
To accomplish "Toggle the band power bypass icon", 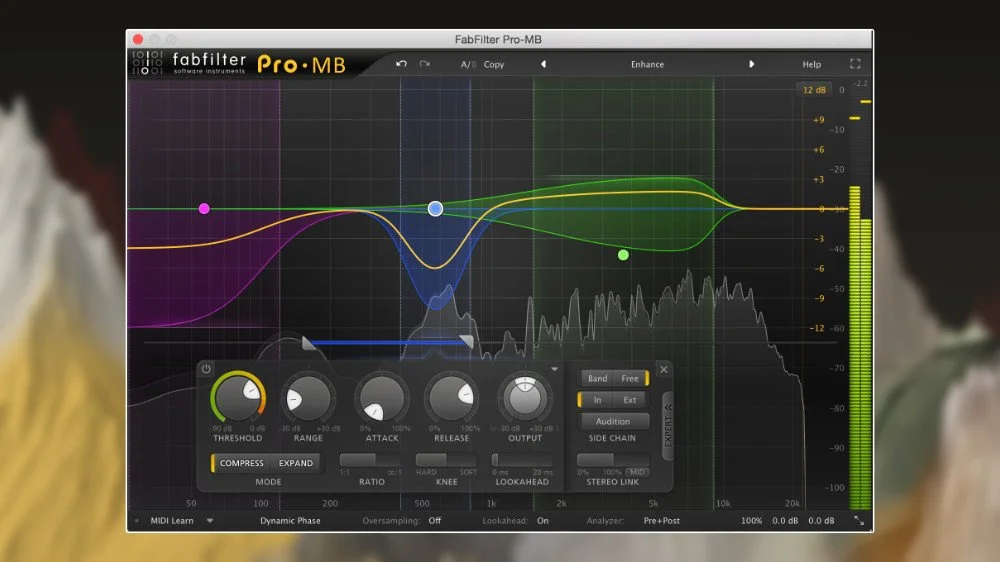I will coord(206,369).
